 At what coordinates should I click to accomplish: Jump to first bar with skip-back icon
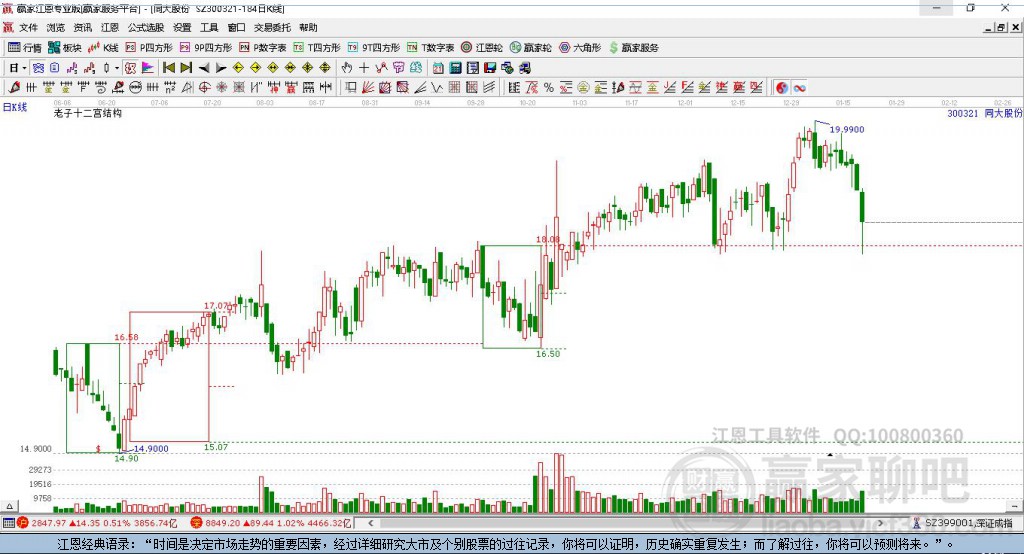click(168, 68)
